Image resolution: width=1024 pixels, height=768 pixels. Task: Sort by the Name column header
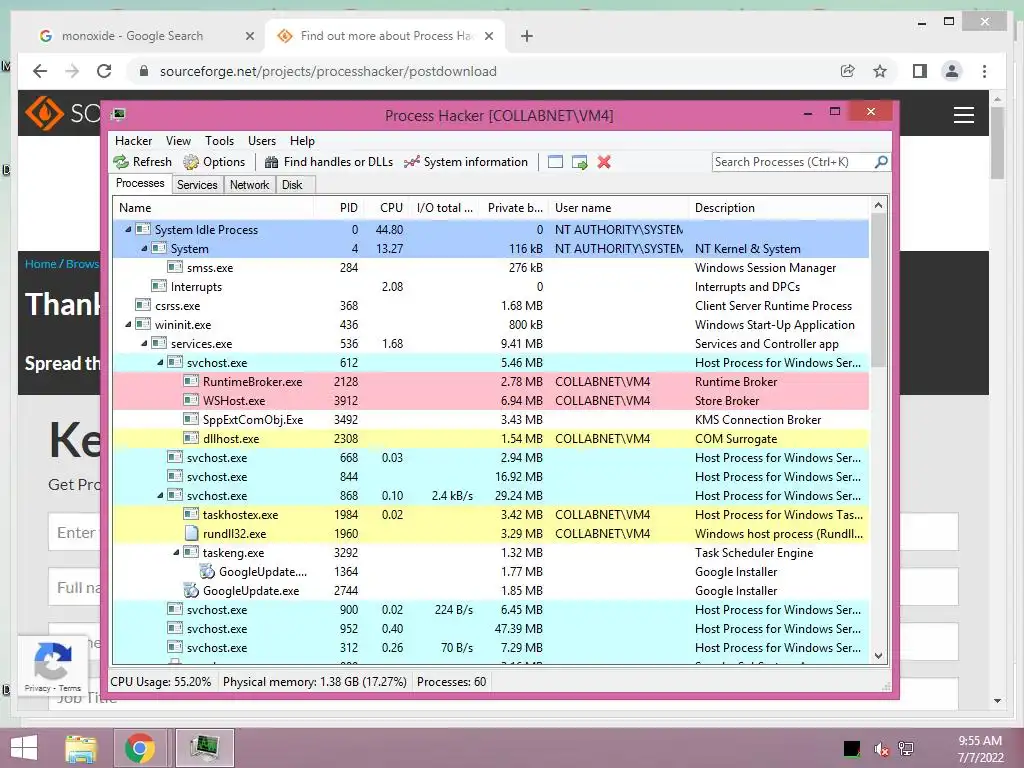(213, 208)
